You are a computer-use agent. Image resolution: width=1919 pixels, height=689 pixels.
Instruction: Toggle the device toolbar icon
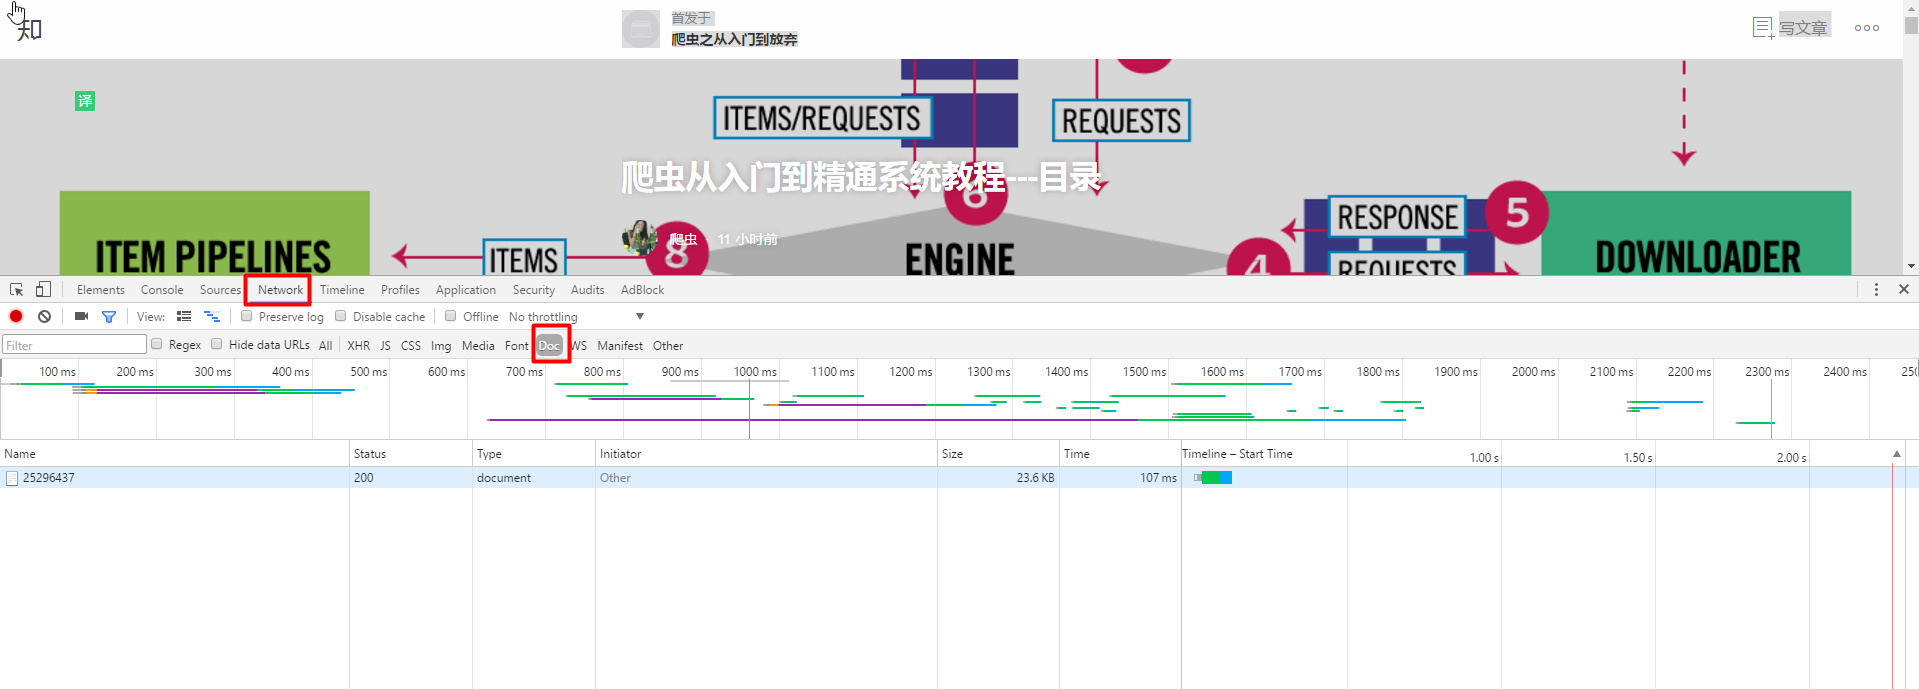coord(43,290)
